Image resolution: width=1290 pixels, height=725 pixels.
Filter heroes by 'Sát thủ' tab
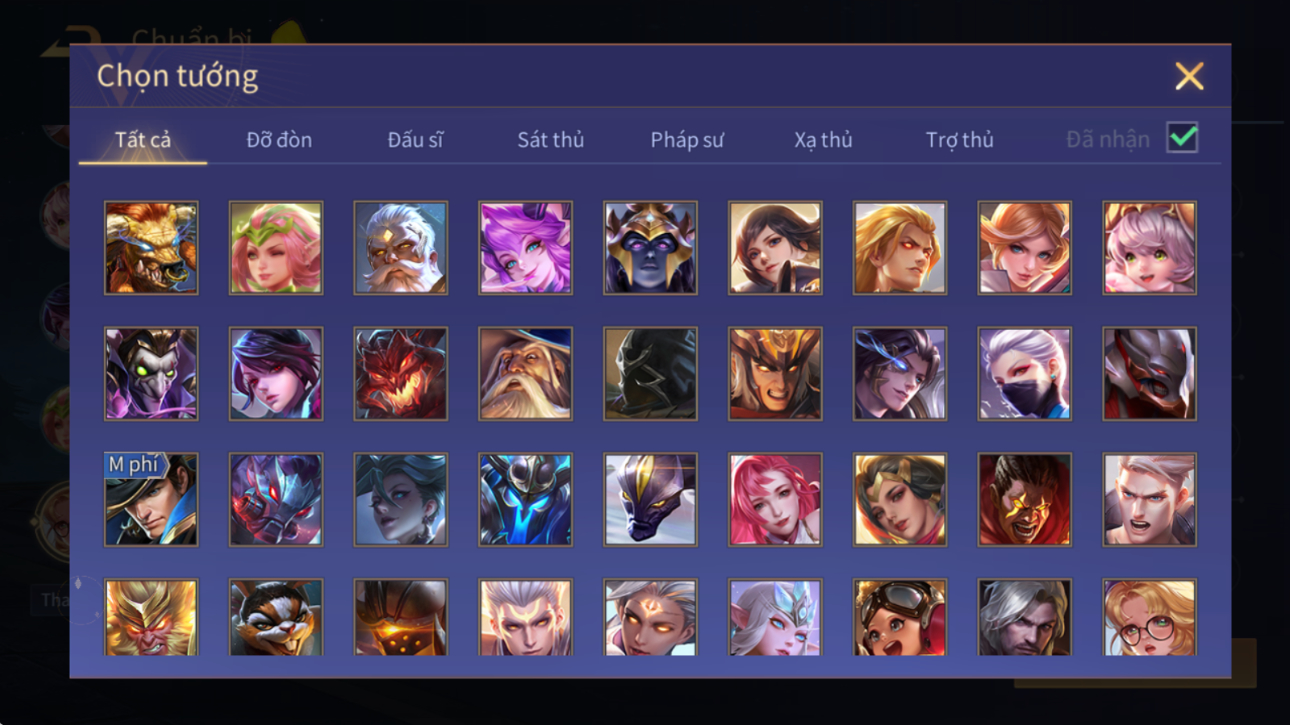click(x=550, y=140)
